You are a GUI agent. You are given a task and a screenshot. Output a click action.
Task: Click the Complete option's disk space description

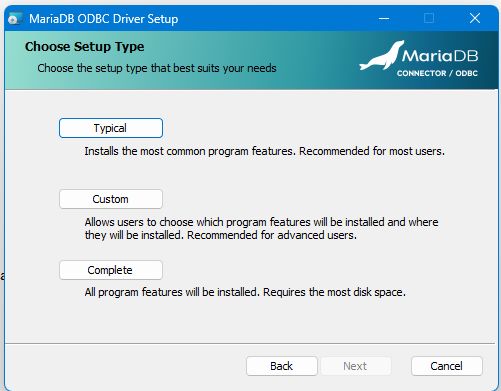click(245, 292)
